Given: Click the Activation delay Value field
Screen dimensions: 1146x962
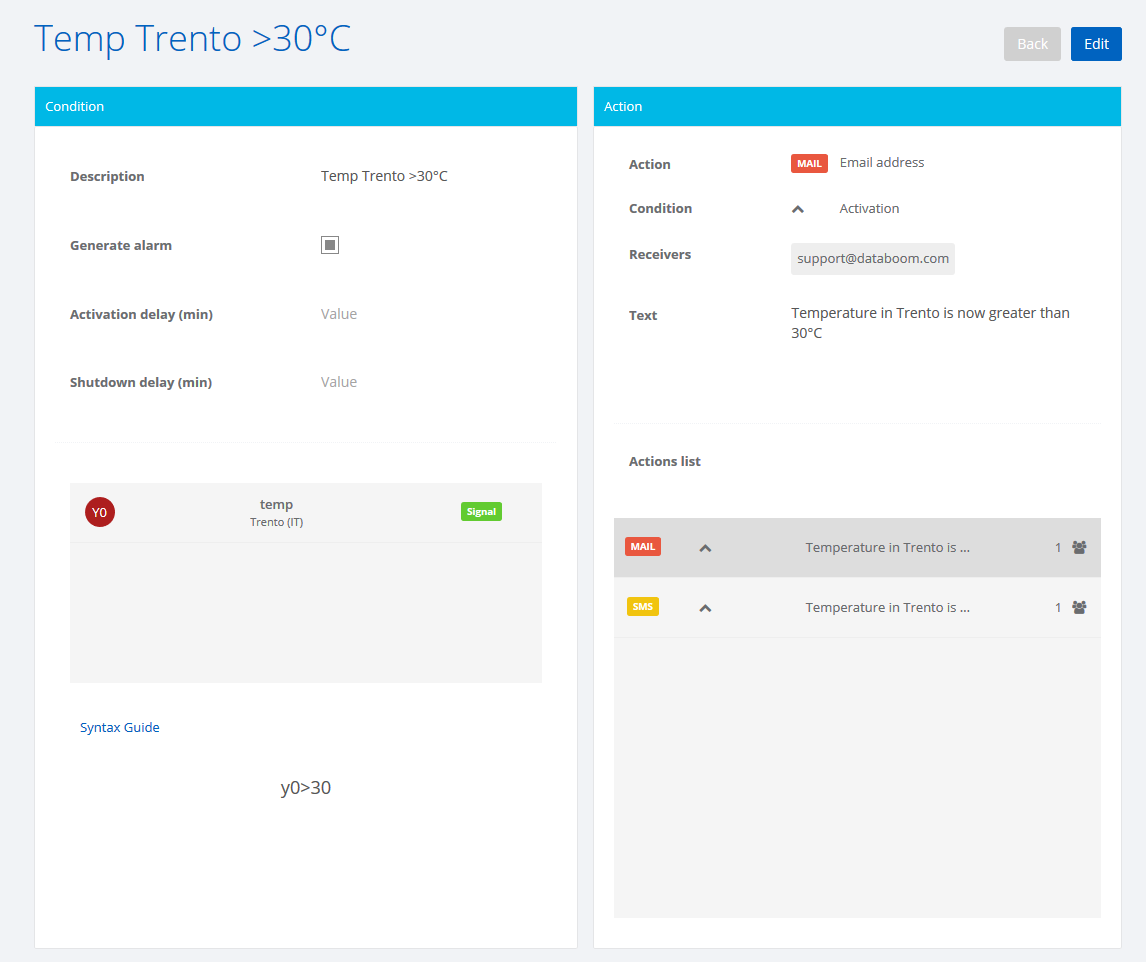Looking at the screenshot, I should (339, 314).
